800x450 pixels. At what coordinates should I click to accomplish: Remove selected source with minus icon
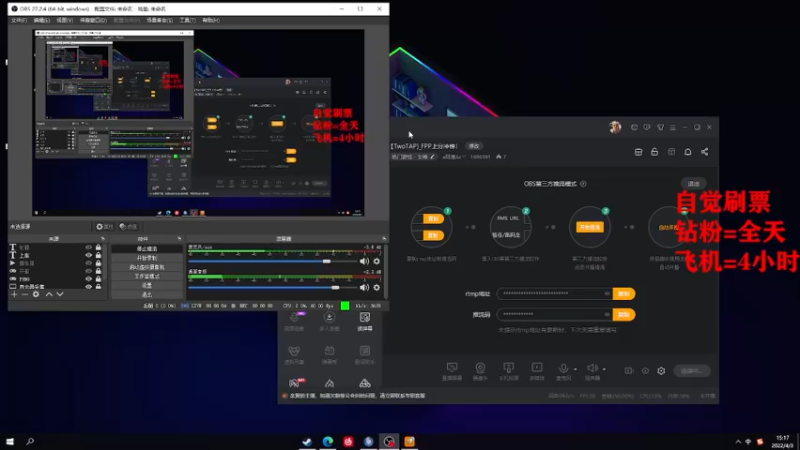tap(24, 294)
